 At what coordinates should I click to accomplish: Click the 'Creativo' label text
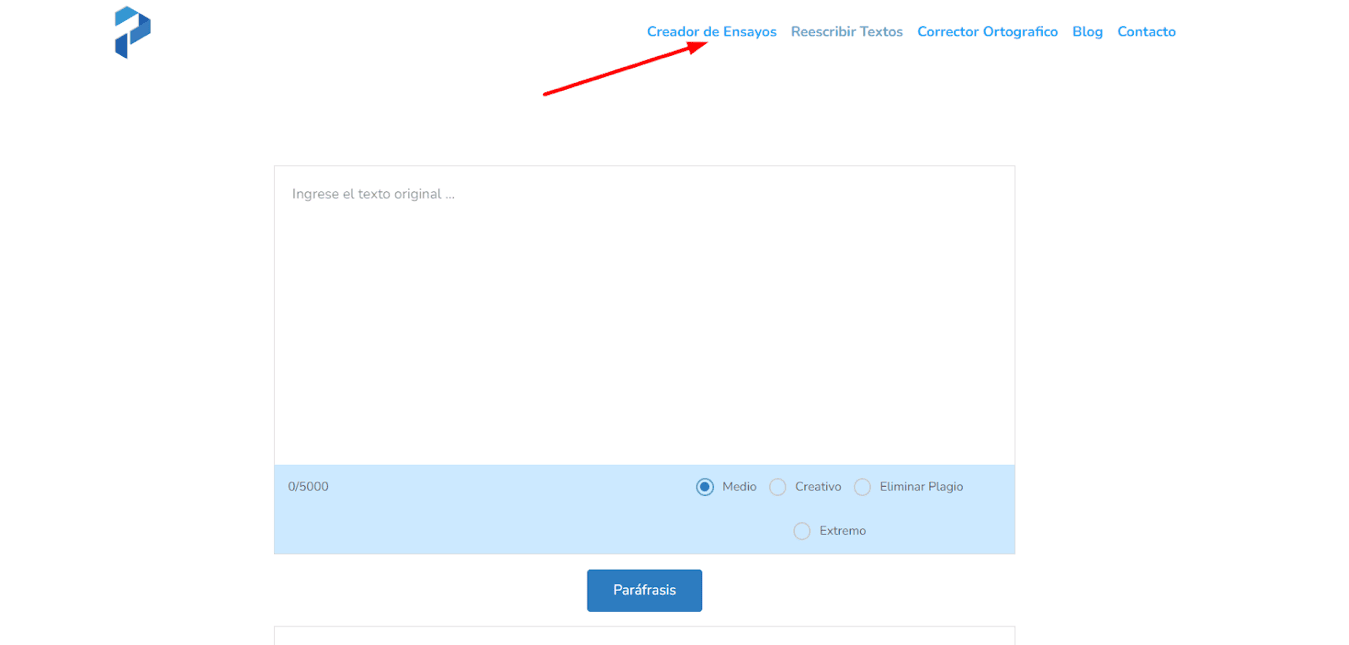pyautogui.click(x=818, y=487)
